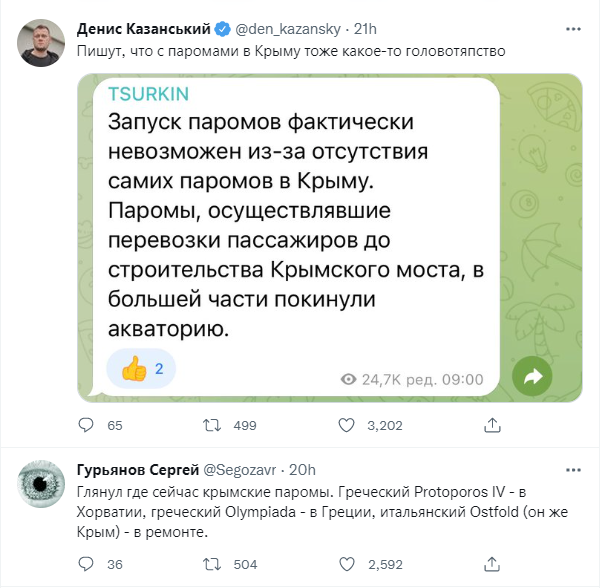Open the @Segozavr profile handle
The width and height of the screenshot is (600, 588).
[x=241, y=469]
